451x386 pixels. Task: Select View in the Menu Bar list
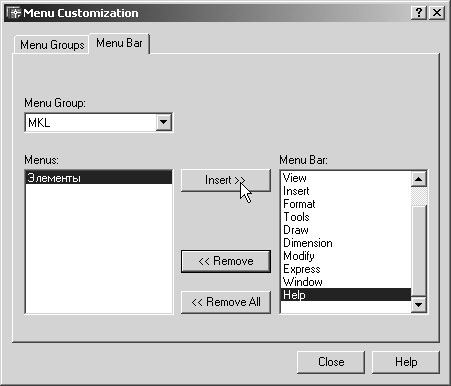pyautogui.click(x=346, y=178)
